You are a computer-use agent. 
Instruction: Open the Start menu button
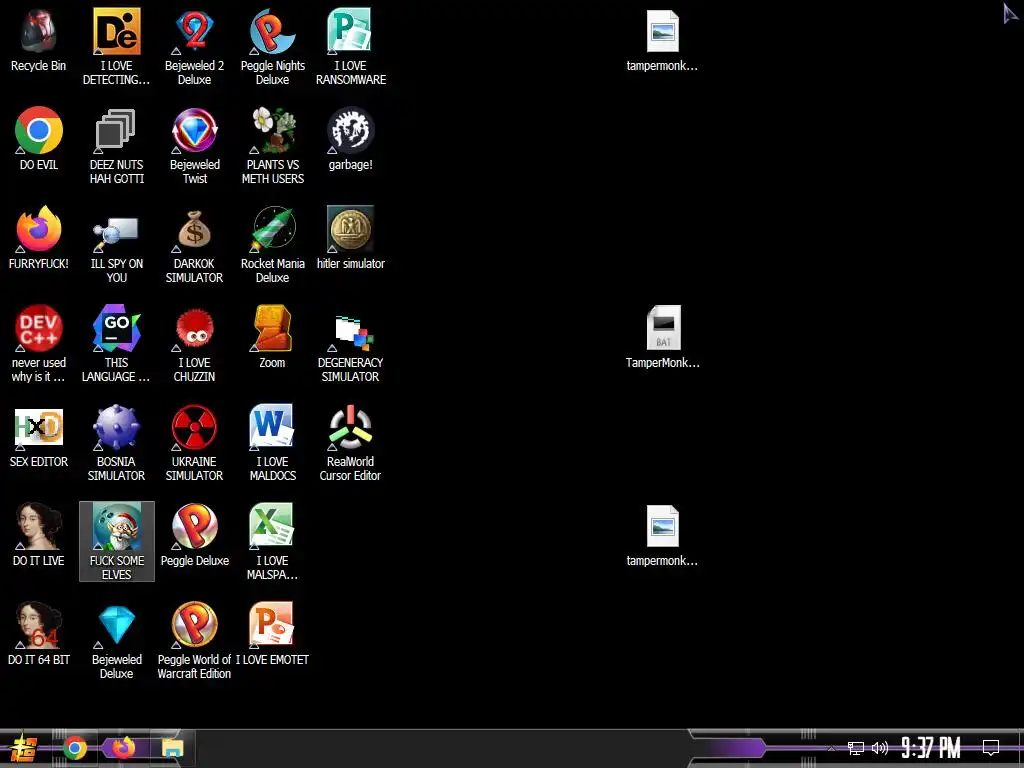[x=24, y=748]
